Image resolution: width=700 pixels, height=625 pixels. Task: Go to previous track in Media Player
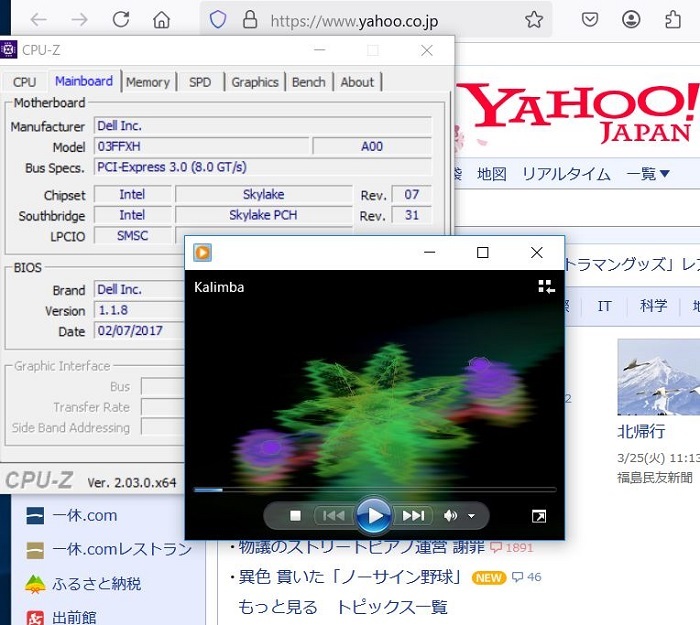pos(333,516)
